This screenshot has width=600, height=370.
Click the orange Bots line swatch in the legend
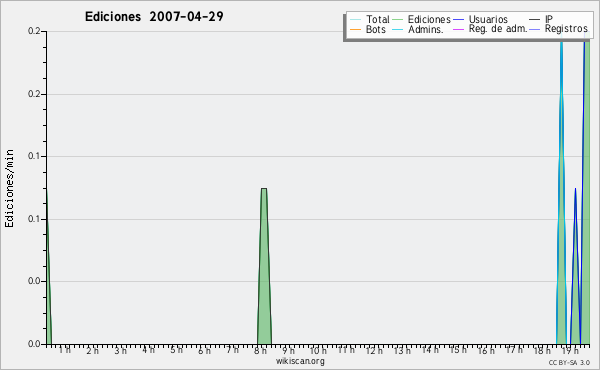coord(355,29)
